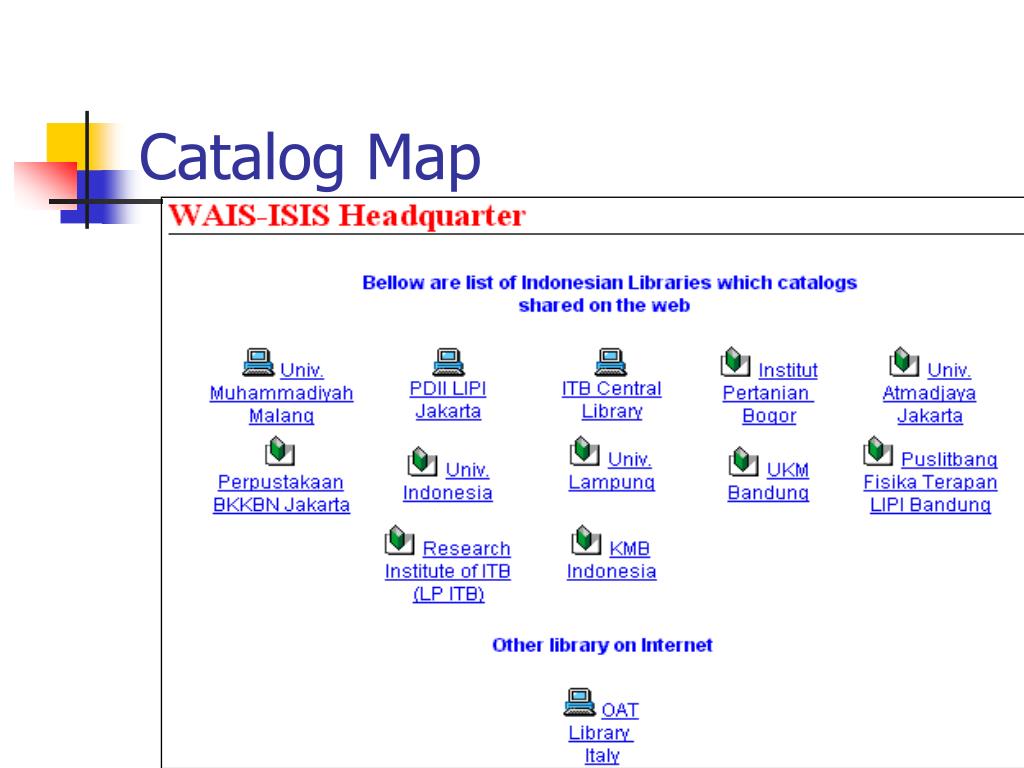Click the book icon beside UKM Bandung
Image resolution: width=1024 pixels, height=768 pixels.
743,462
